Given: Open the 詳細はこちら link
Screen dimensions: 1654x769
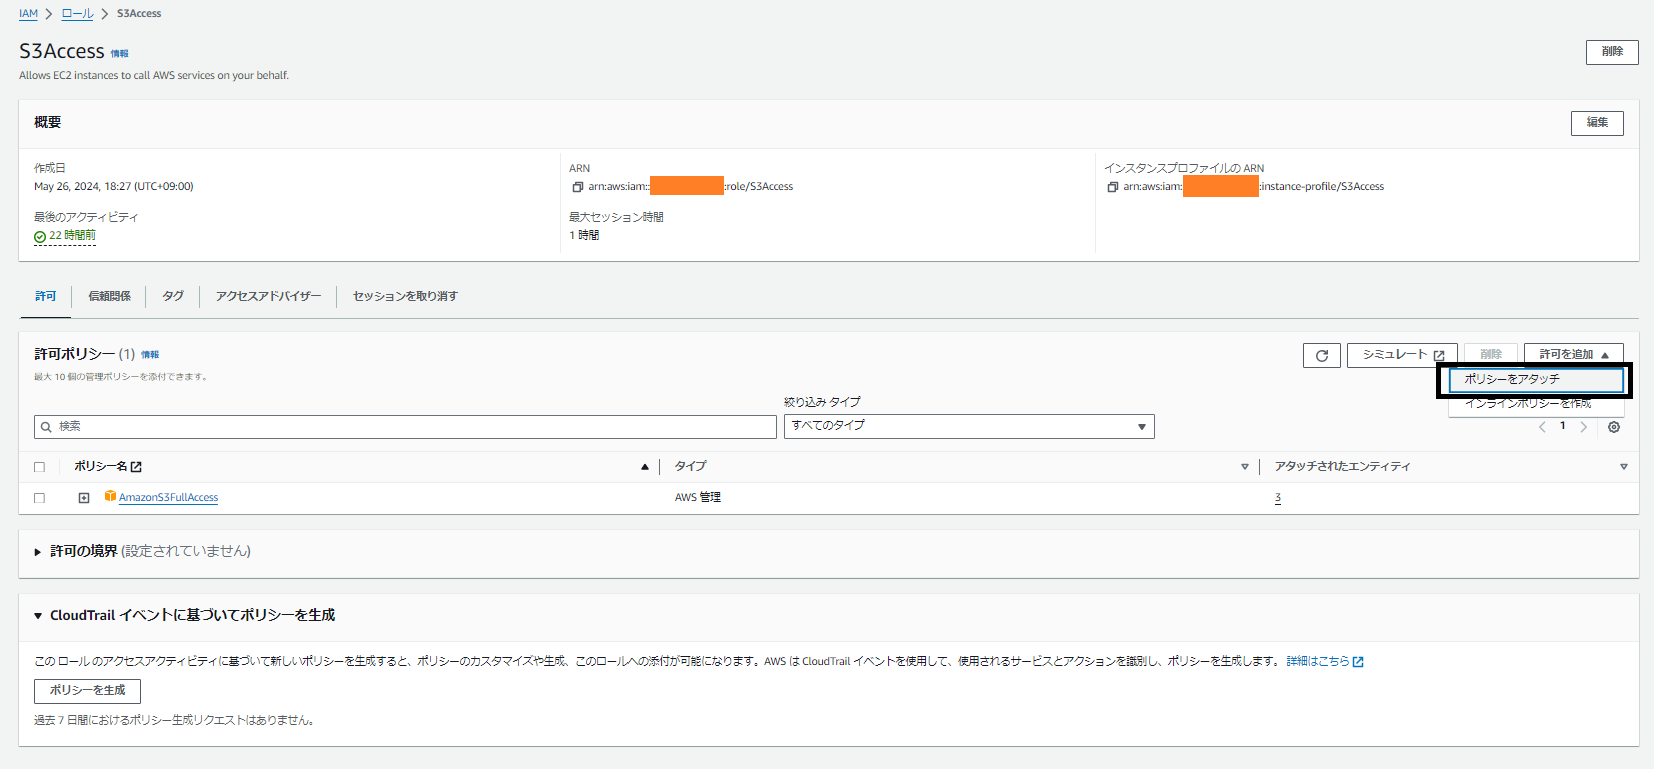Looking at the screenshot, I should point(1317,662).
